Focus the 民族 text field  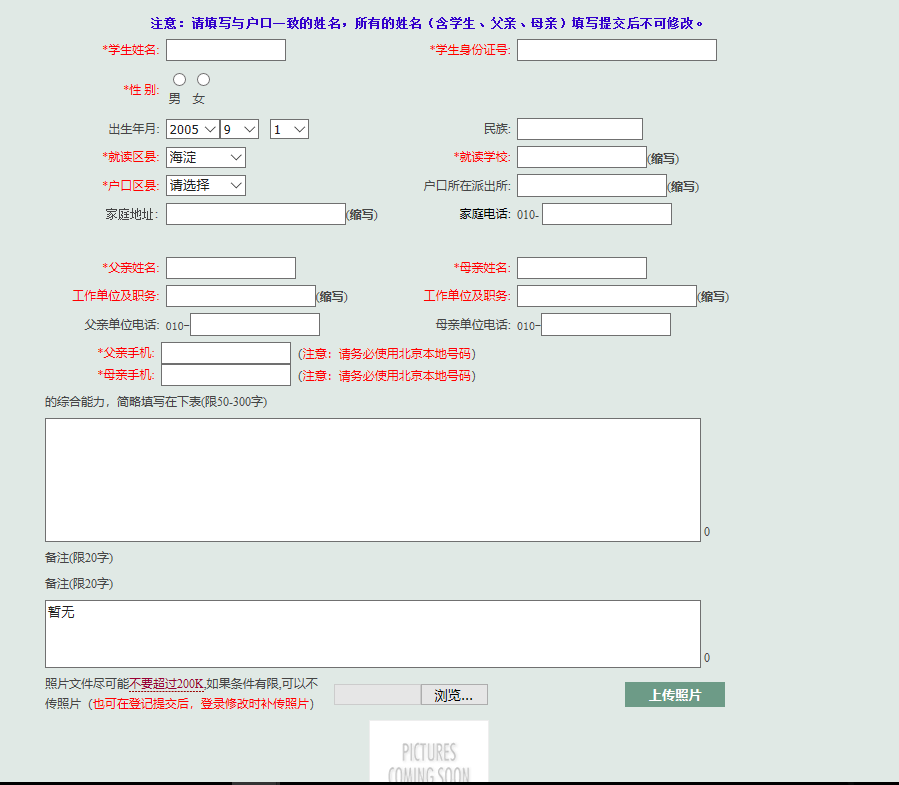[580, 129]
